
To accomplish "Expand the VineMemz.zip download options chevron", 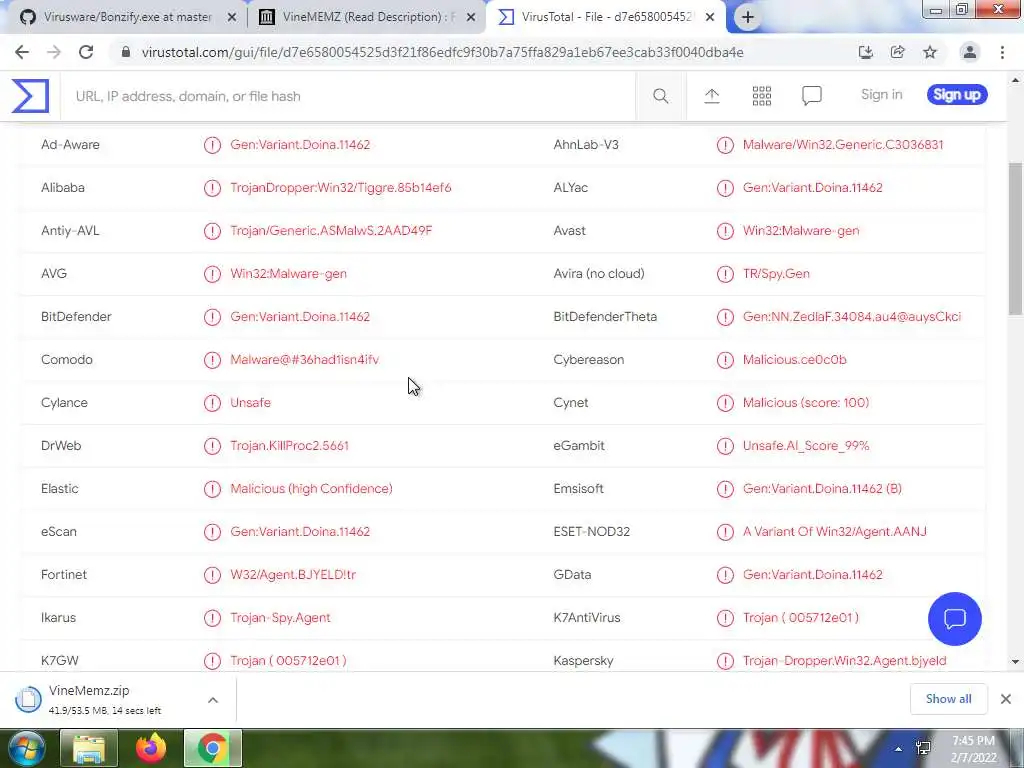I will tap(213, 700).
